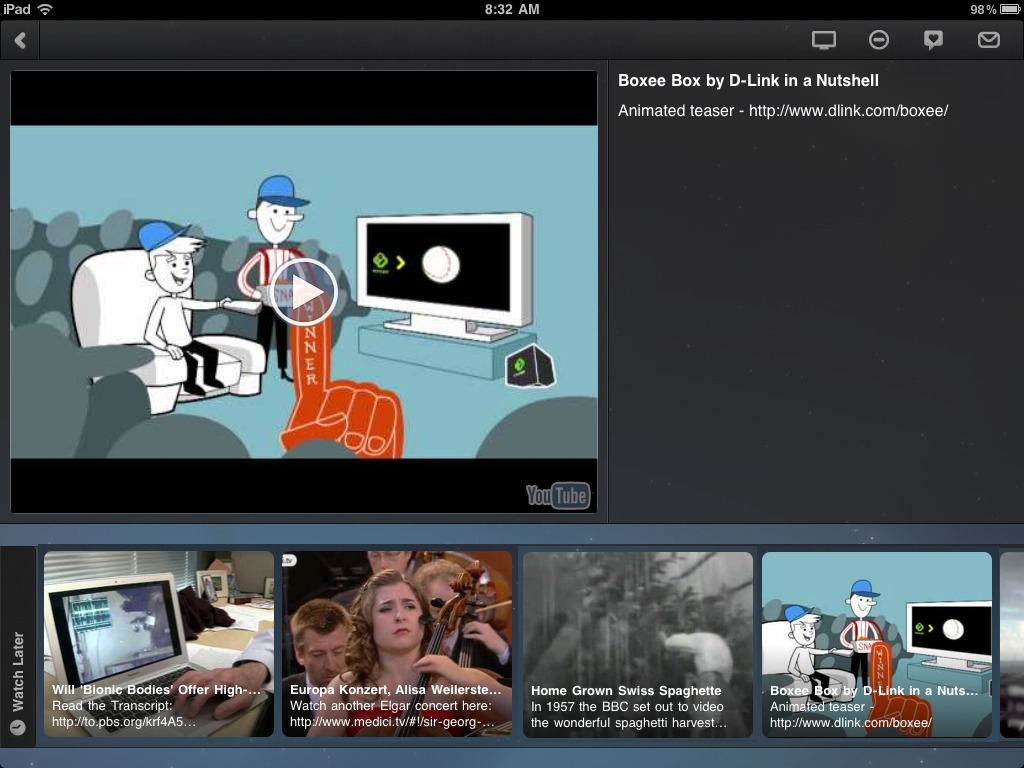Tap the iPad label in status bar
Screen dimensions: 1024x768
coord(17,9)
